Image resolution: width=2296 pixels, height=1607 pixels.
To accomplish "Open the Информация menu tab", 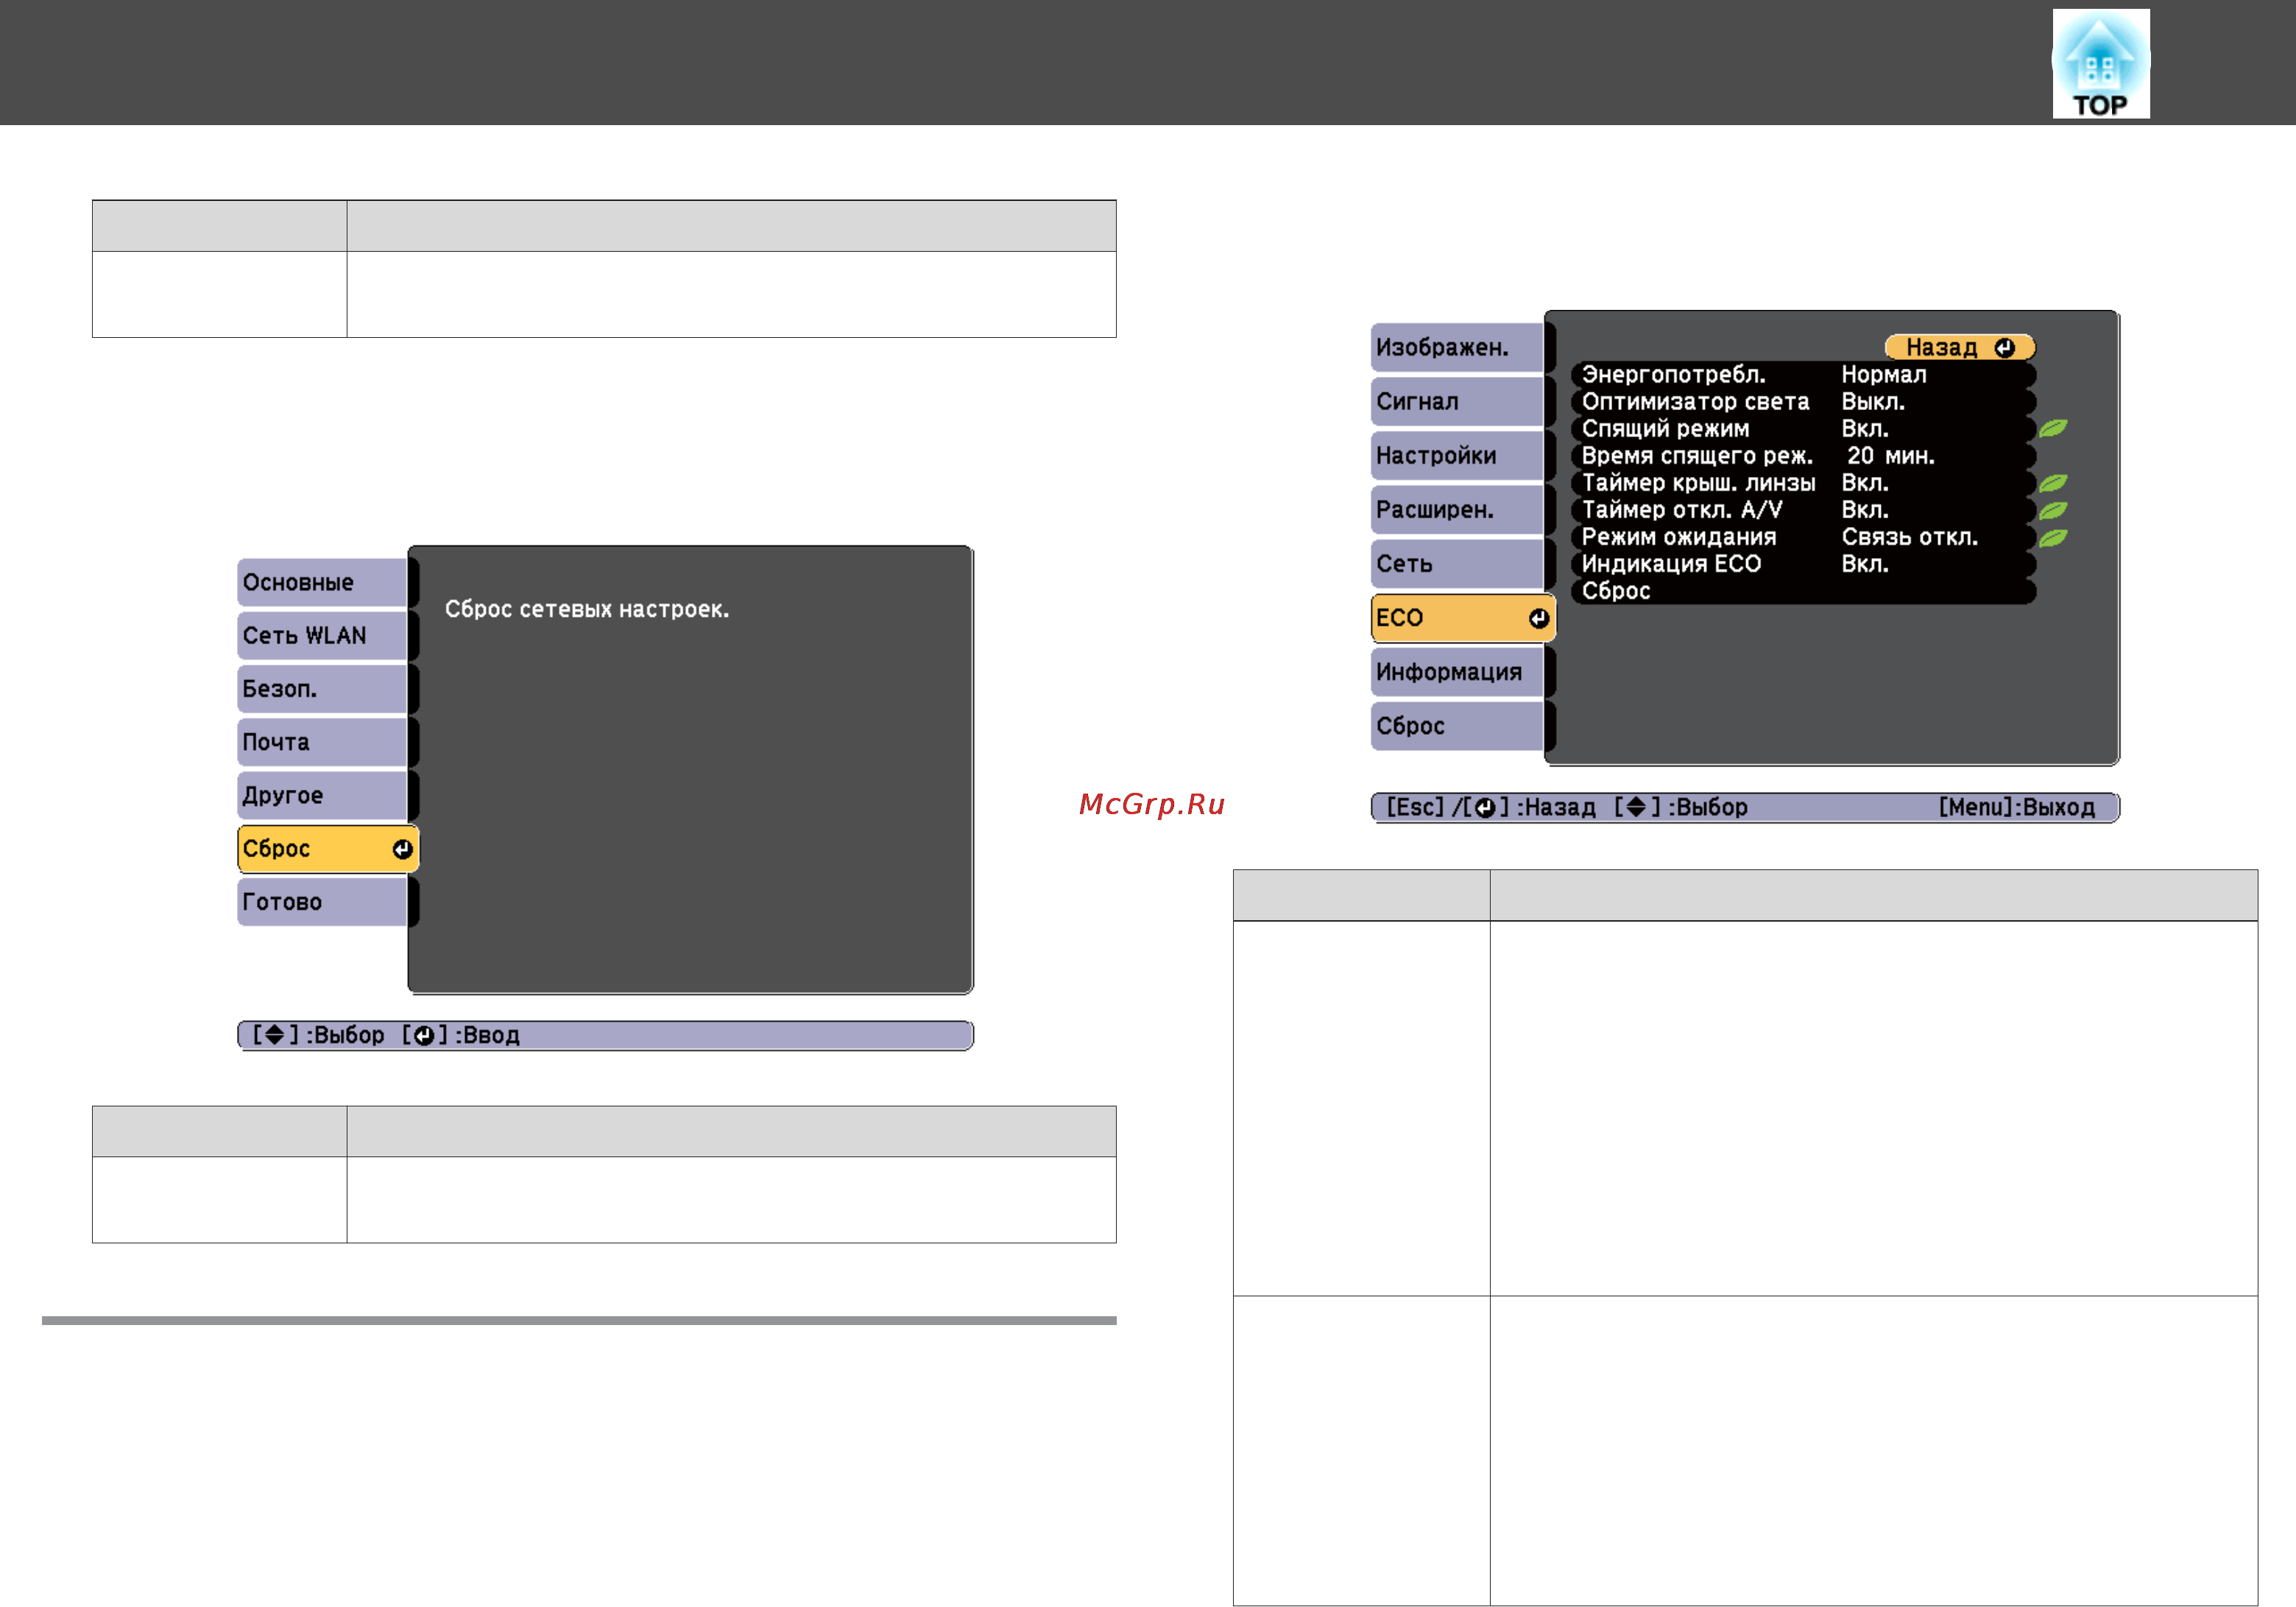I will tap(1458, 672).
